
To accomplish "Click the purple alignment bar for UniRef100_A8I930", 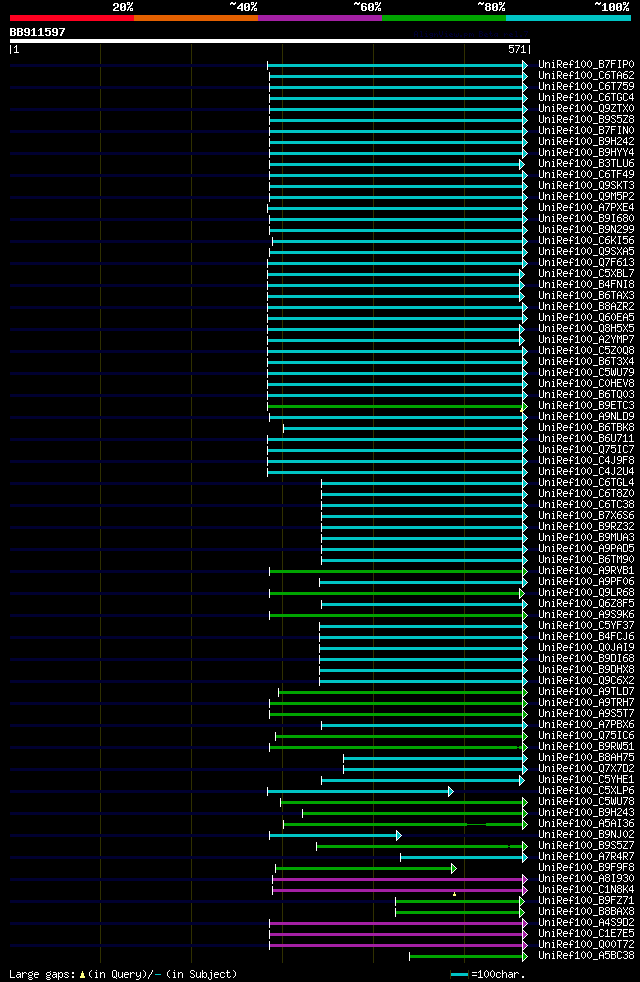I will click(400, 879).
